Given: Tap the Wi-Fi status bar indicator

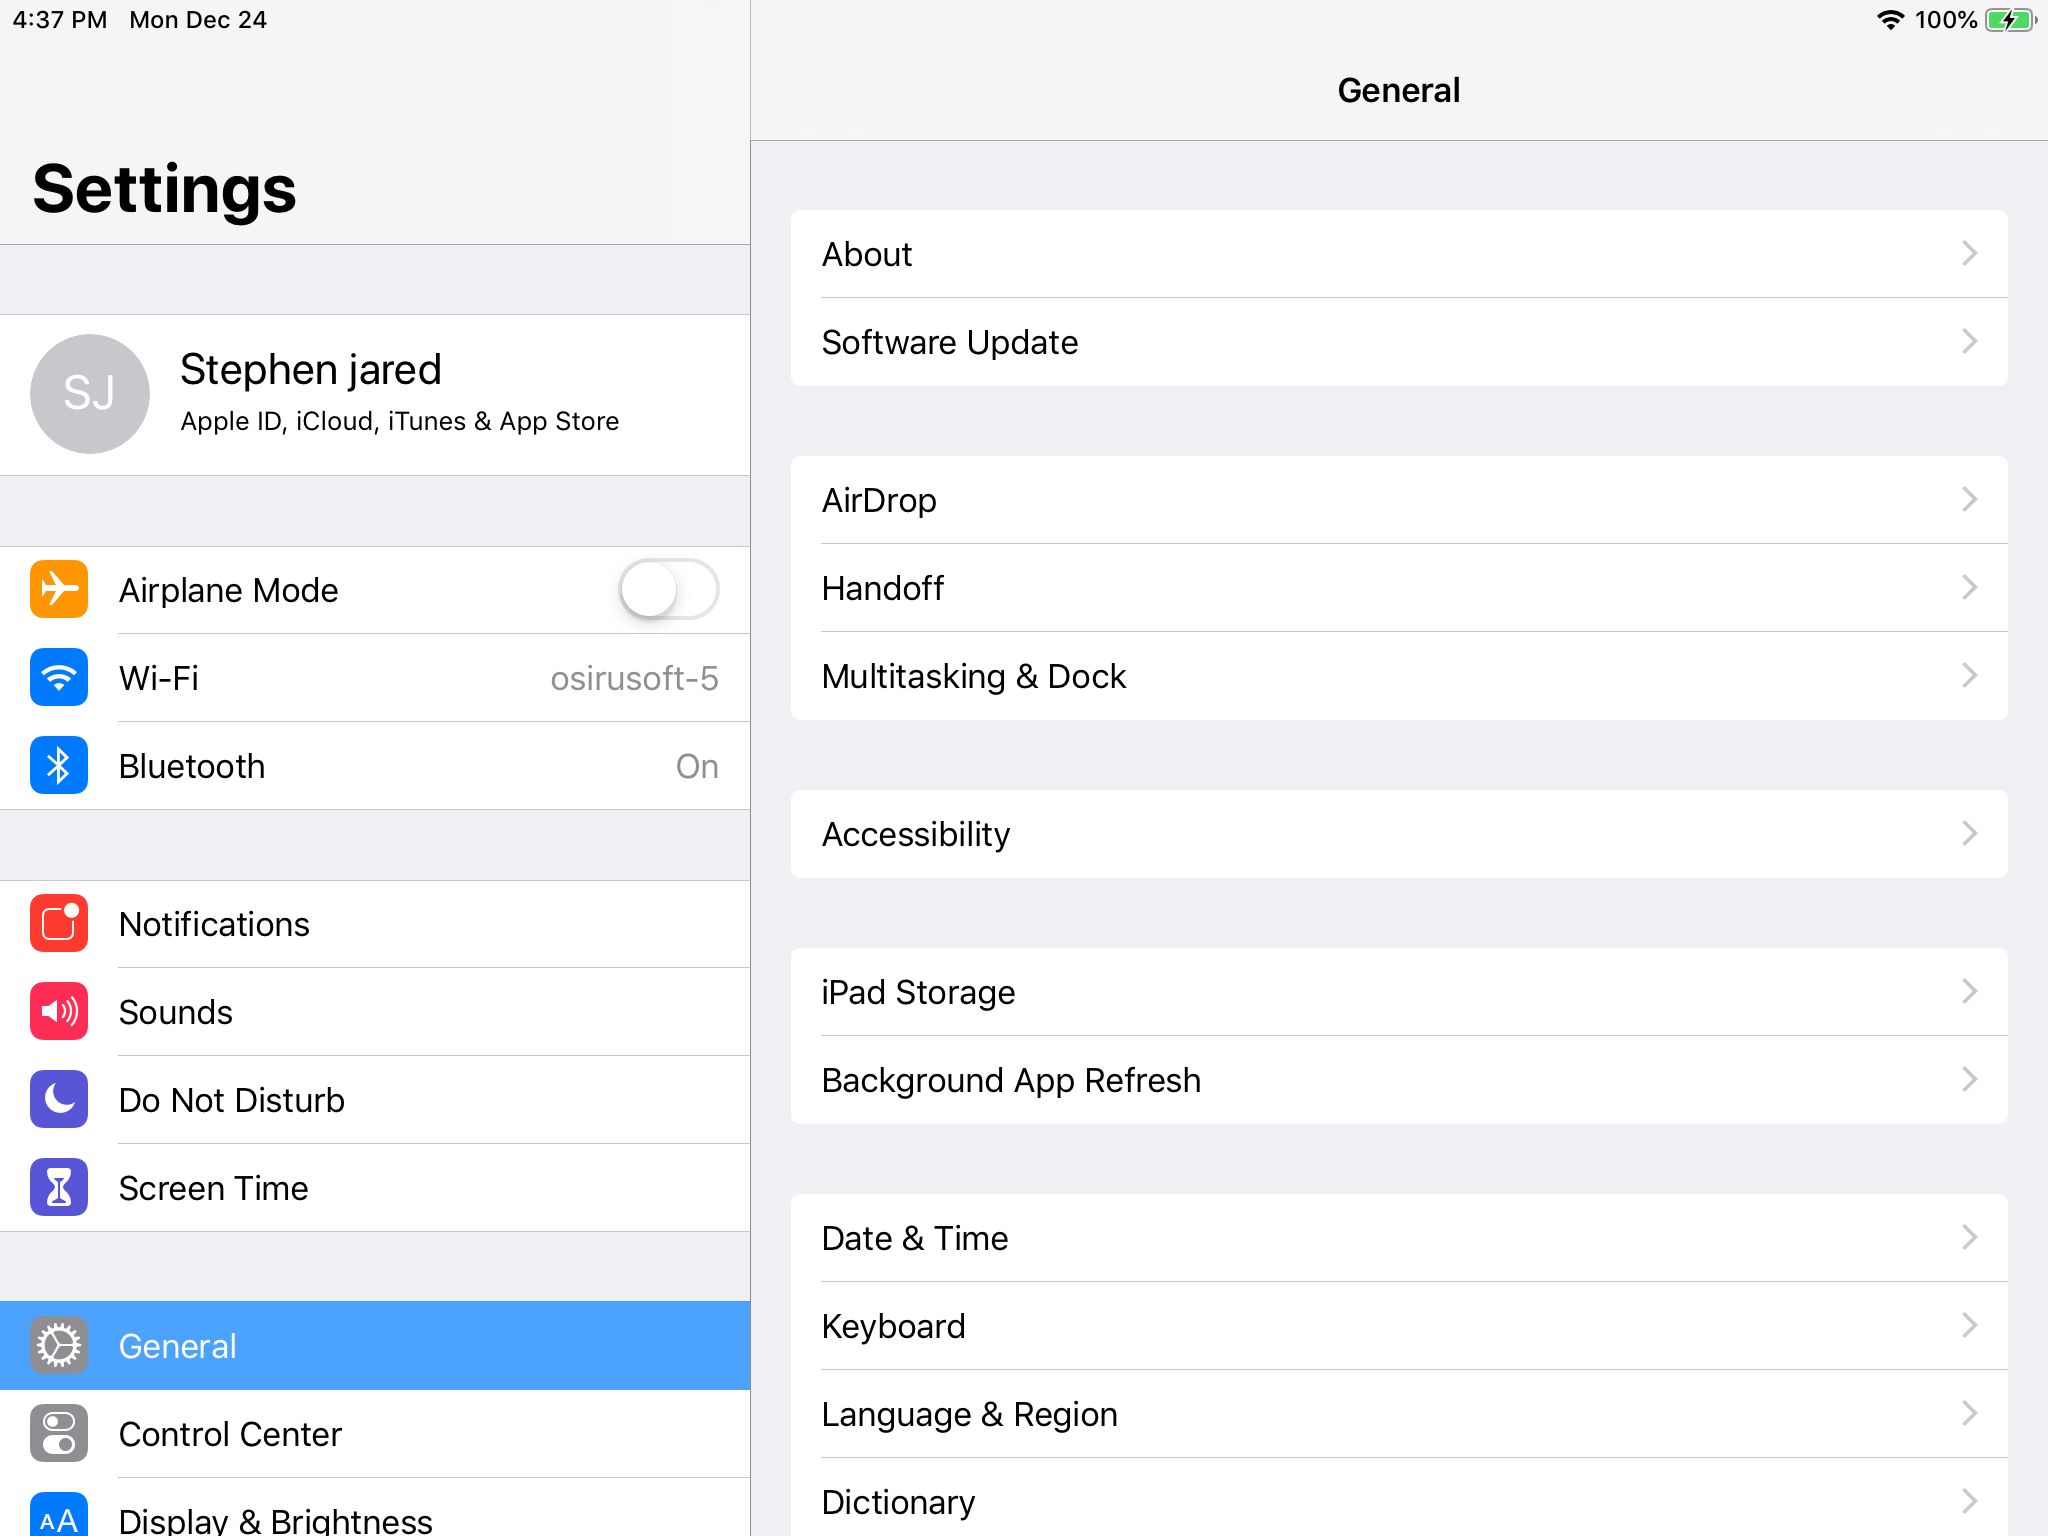Looking at the screenshot, I should [x=1890, y=20].
